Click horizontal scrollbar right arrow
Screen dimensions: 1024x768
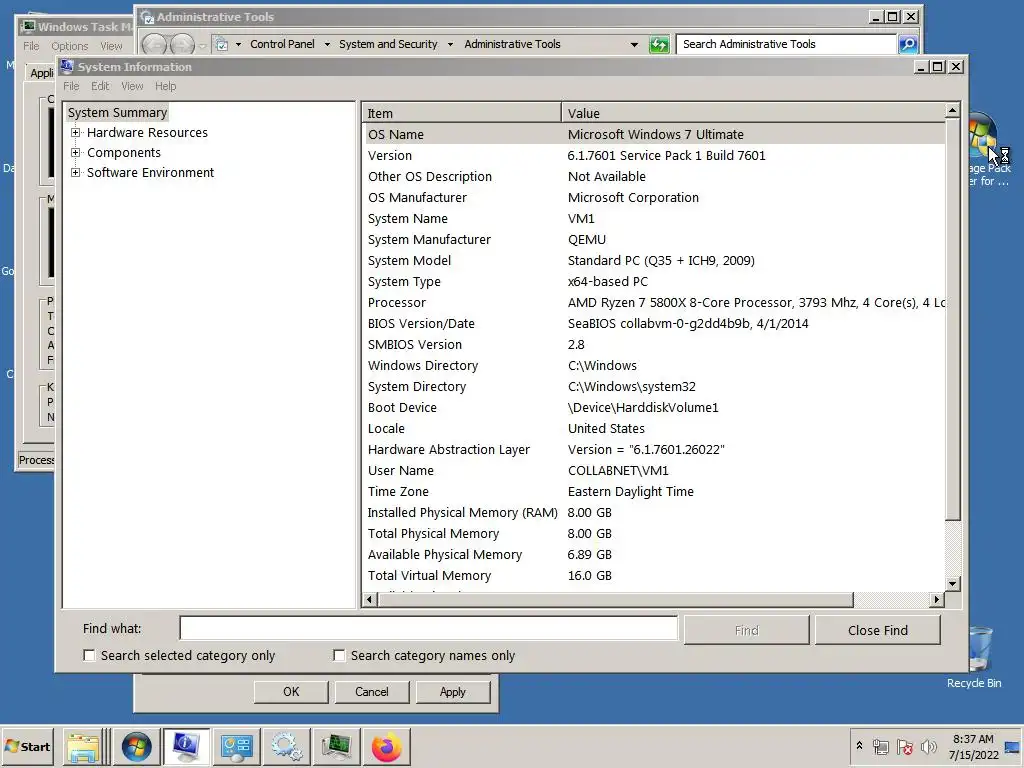(937, 599)
